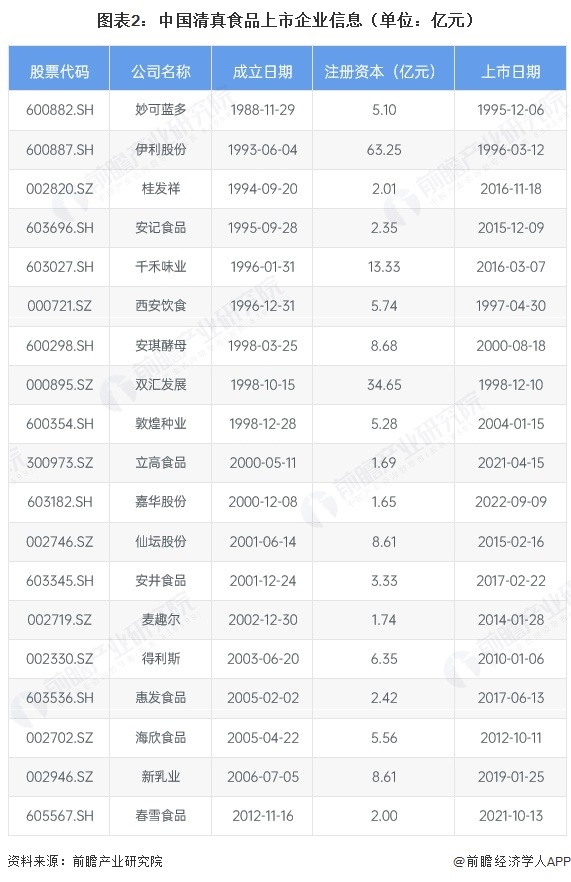The image size is (571, 882).
Task: Click founding date 1998-03-25
Action: pyautogui.click(x=263, y=345)
